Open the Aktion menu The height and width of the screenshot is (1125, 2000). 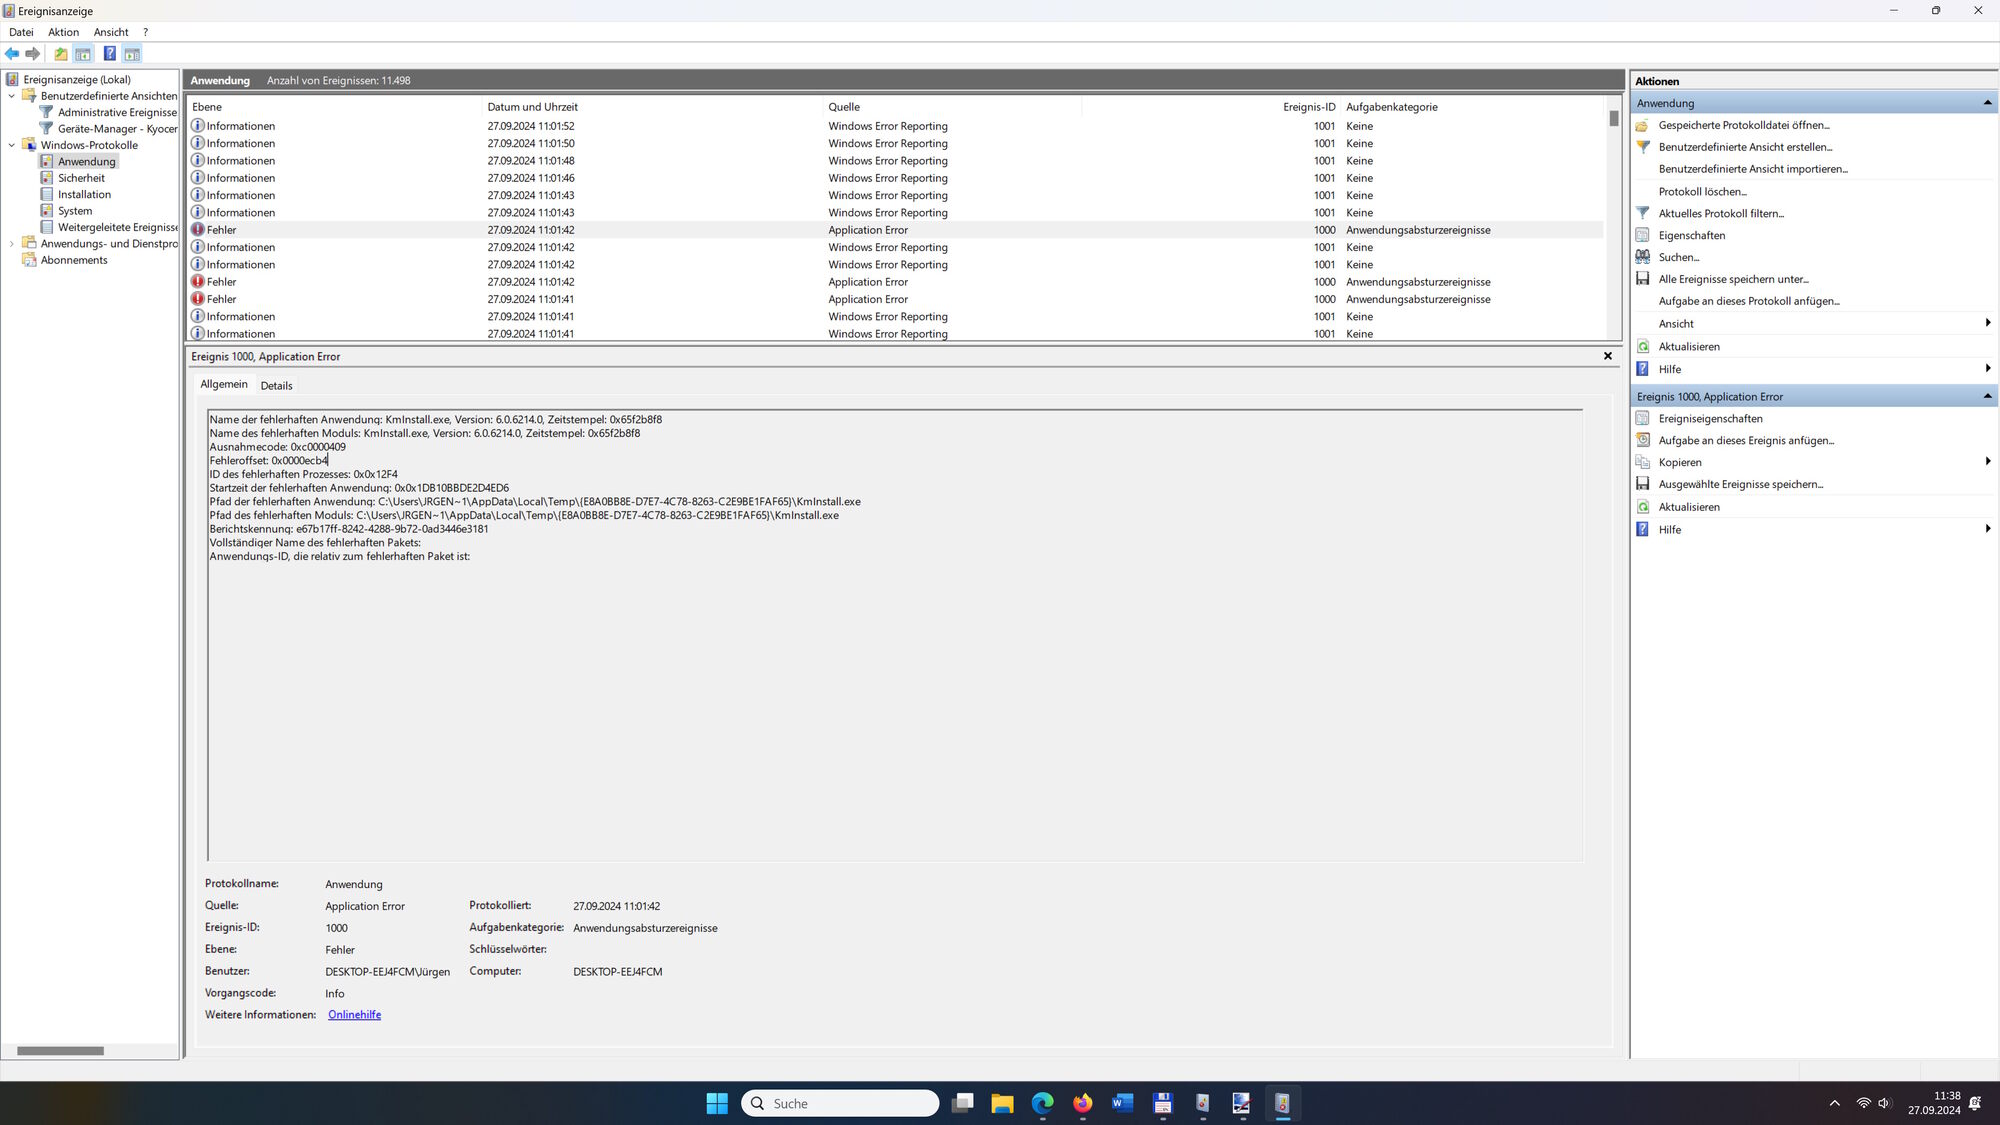coord(63,32)
